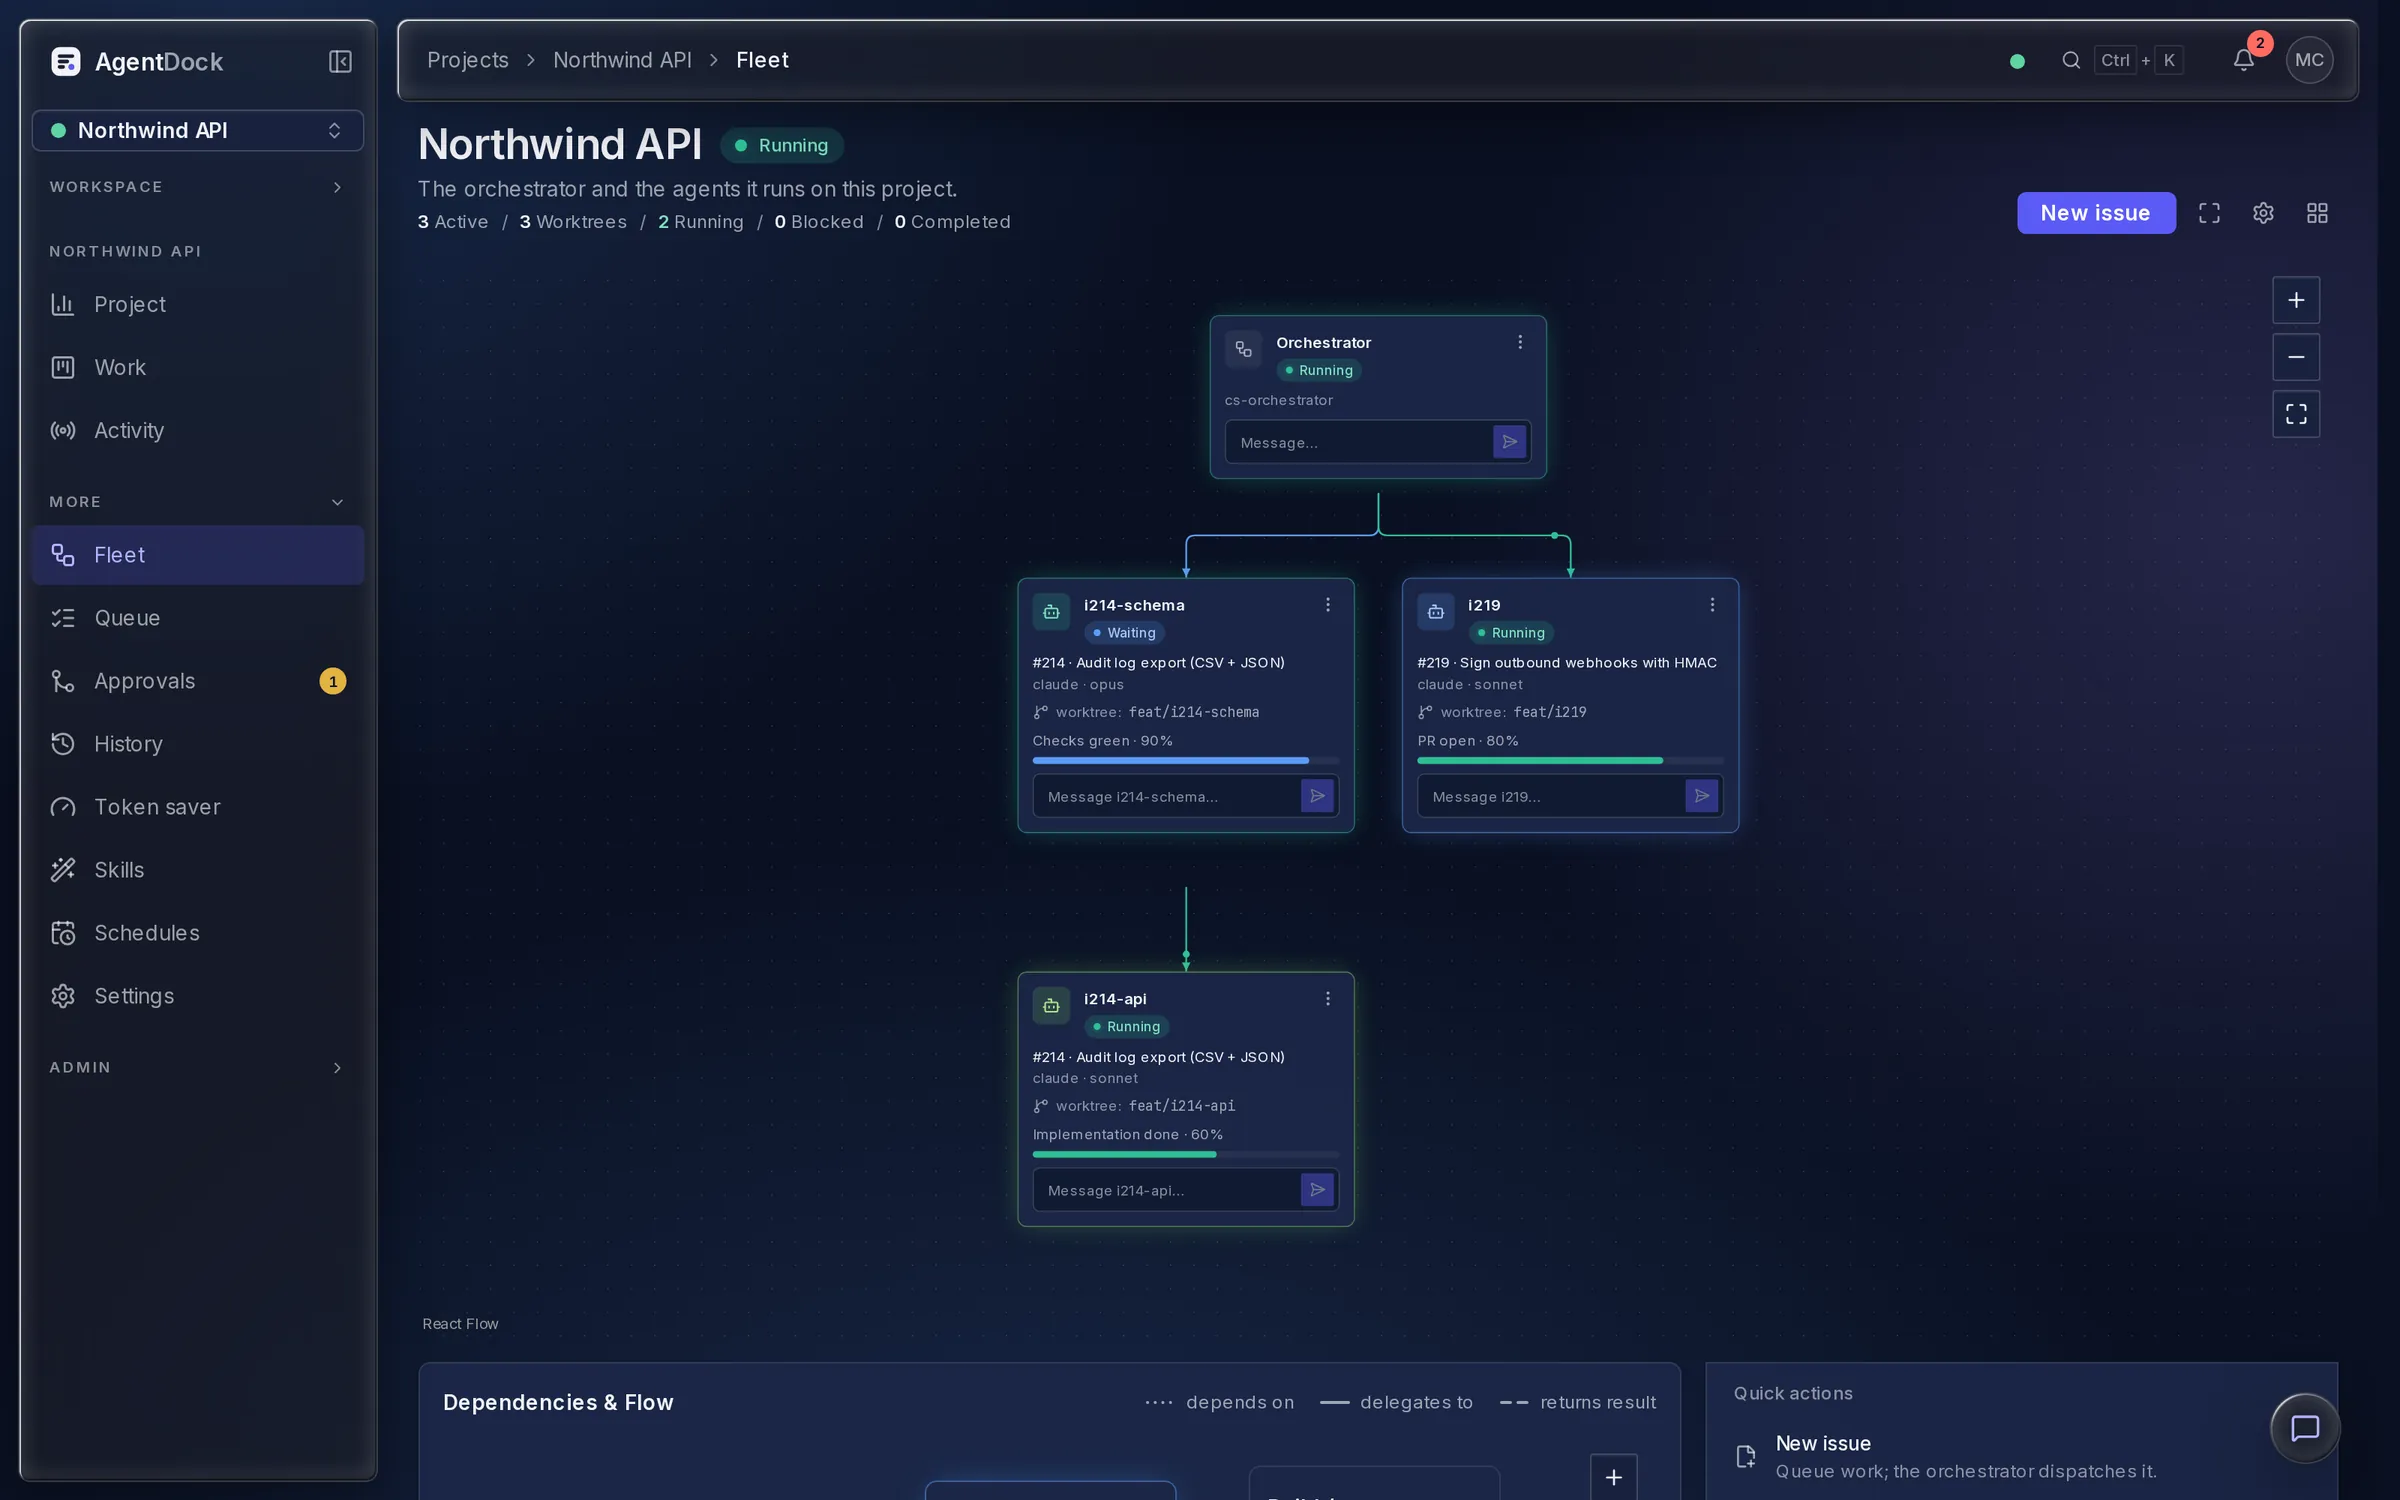
Task: Open the chat bubble widget
Action: click(x=2304, y=1428)
